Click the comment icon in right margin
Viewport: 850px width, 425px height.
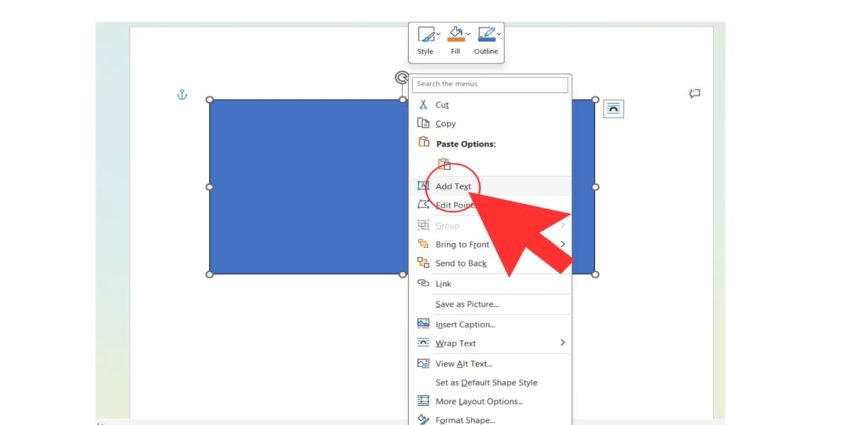(694, 94)
